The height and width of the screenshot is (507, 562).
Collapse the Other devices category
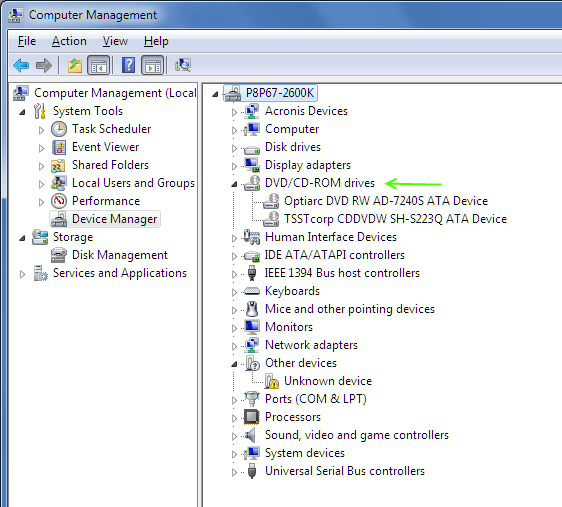tap(234, 364)
